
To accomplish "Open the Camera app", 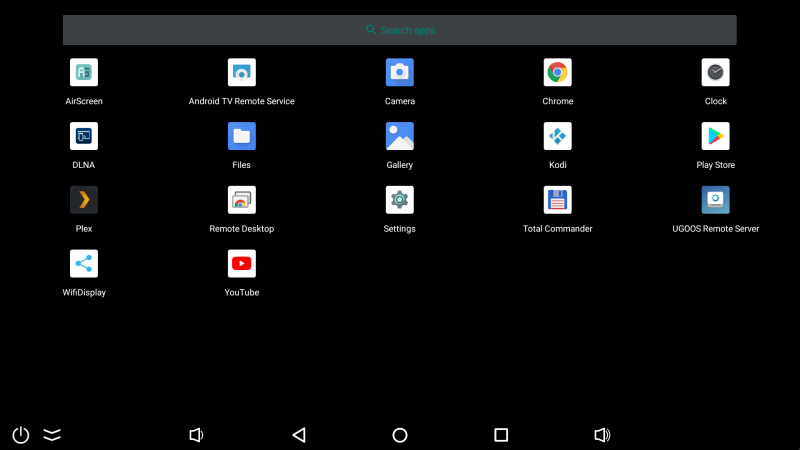I will tap(399, 72).
